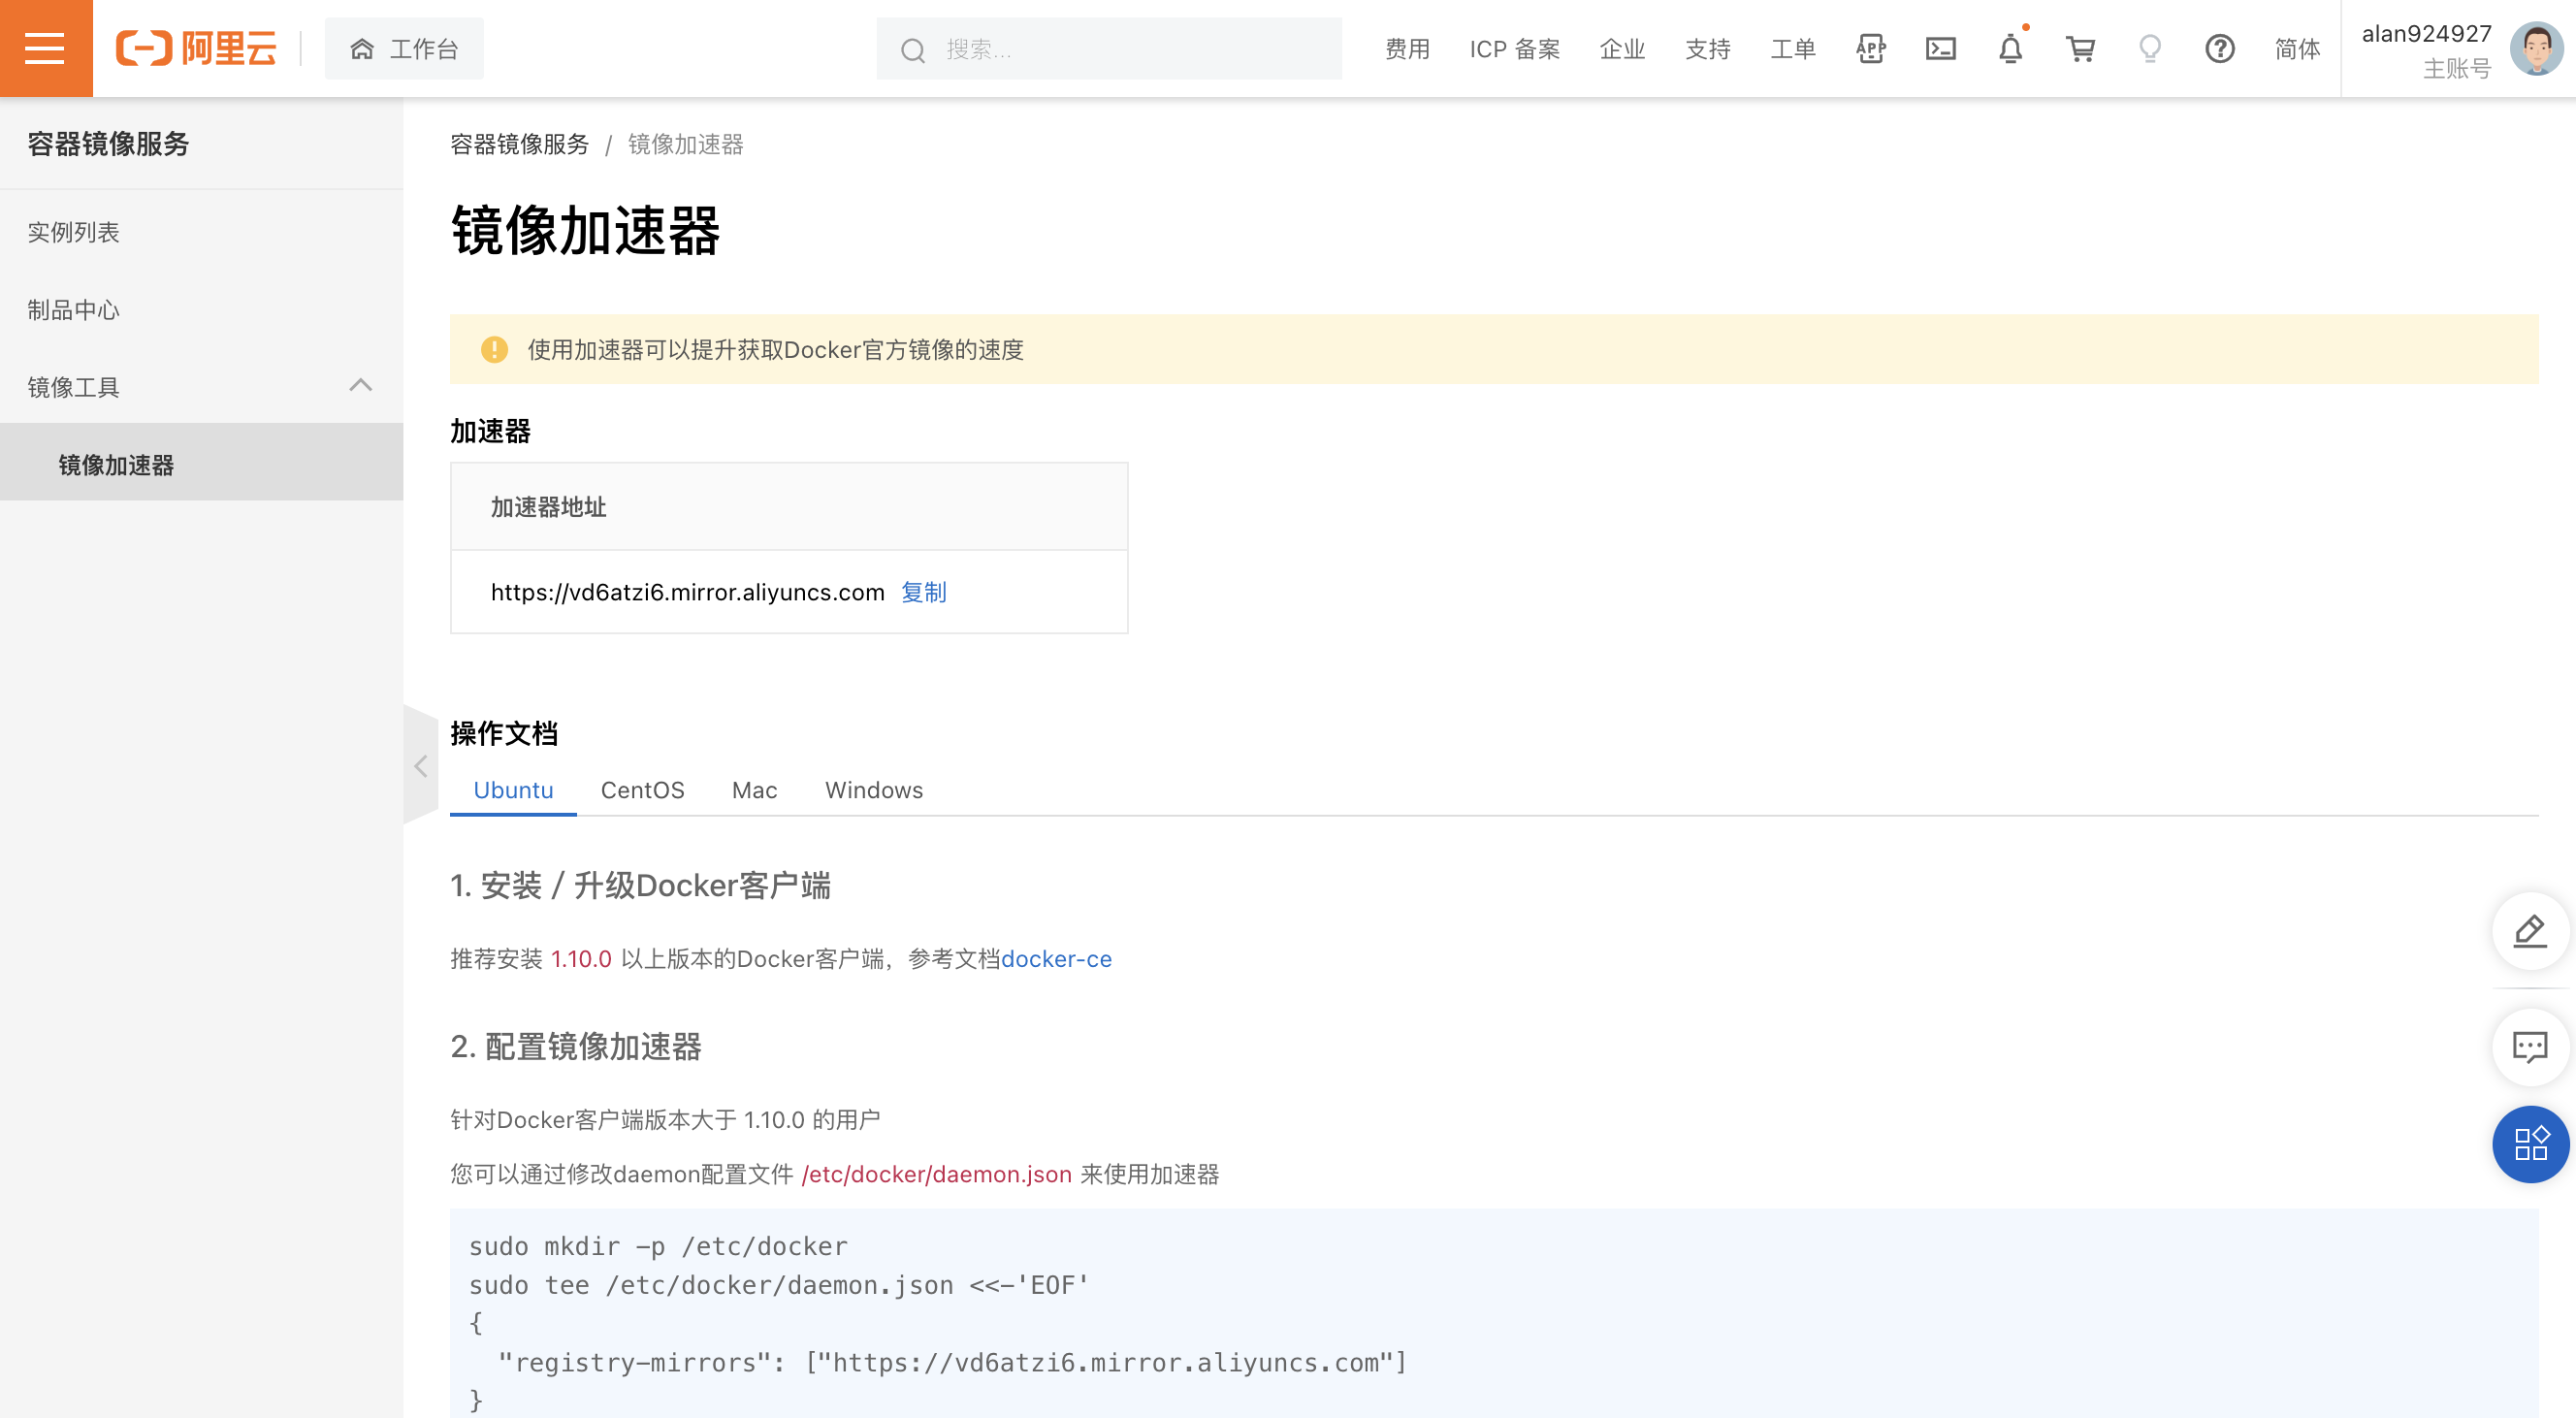This screenshot has height=1418, width=2576.
Task: Open the blue apps grid button
Action: click(x=2531, y=1144)
